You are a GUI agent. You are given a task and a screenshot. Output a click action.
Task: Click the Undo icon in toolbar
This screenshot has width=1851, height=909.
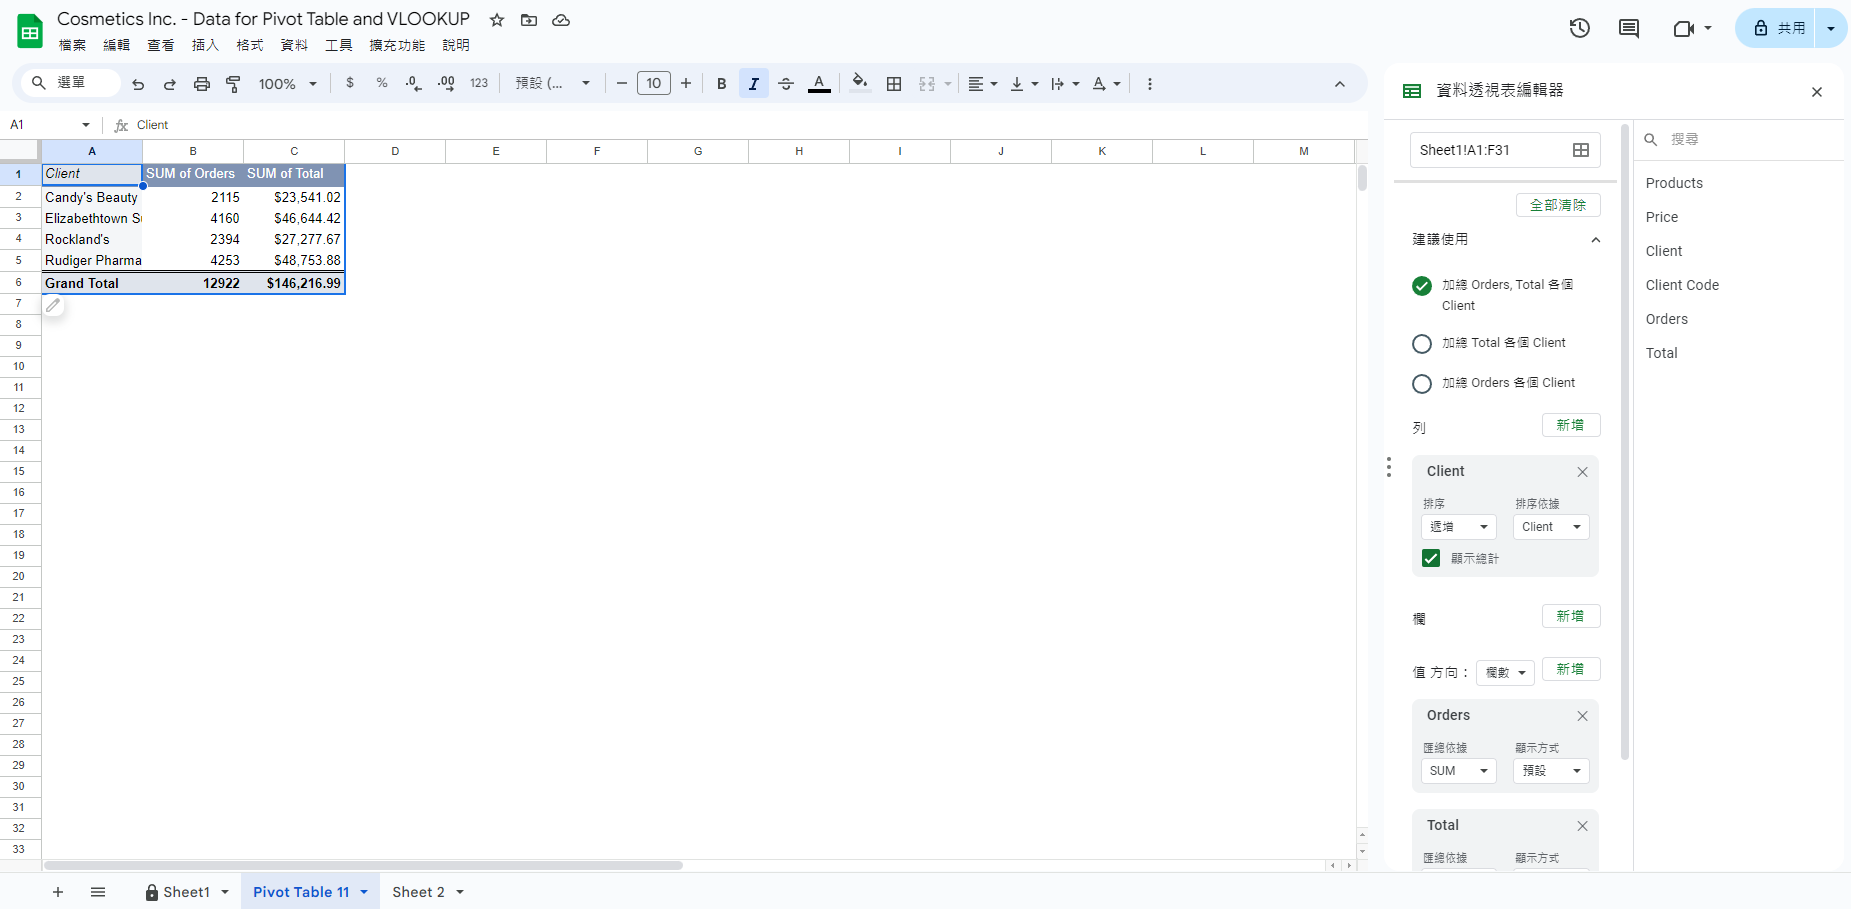[138, 84]
